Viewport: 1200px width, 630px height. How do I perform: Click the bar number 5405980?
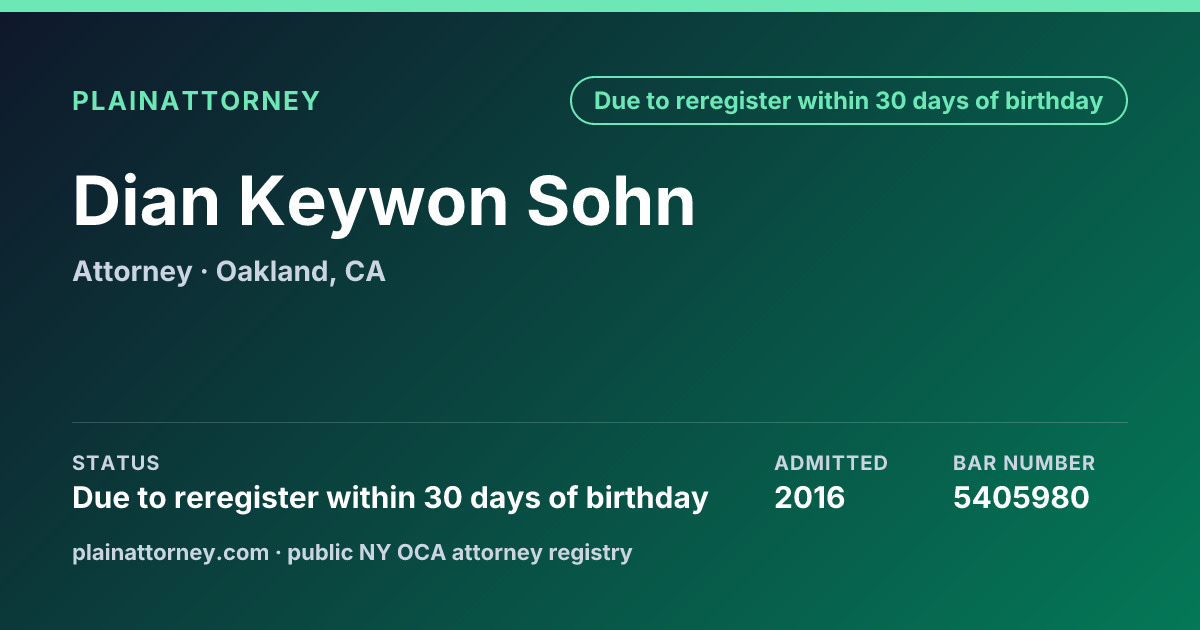pos(1021,497)
